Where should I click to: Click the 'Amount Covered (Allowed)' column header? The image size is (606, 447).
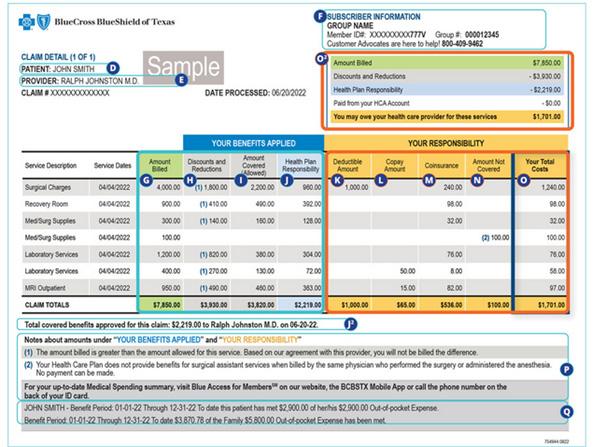[x=254, y=165]
